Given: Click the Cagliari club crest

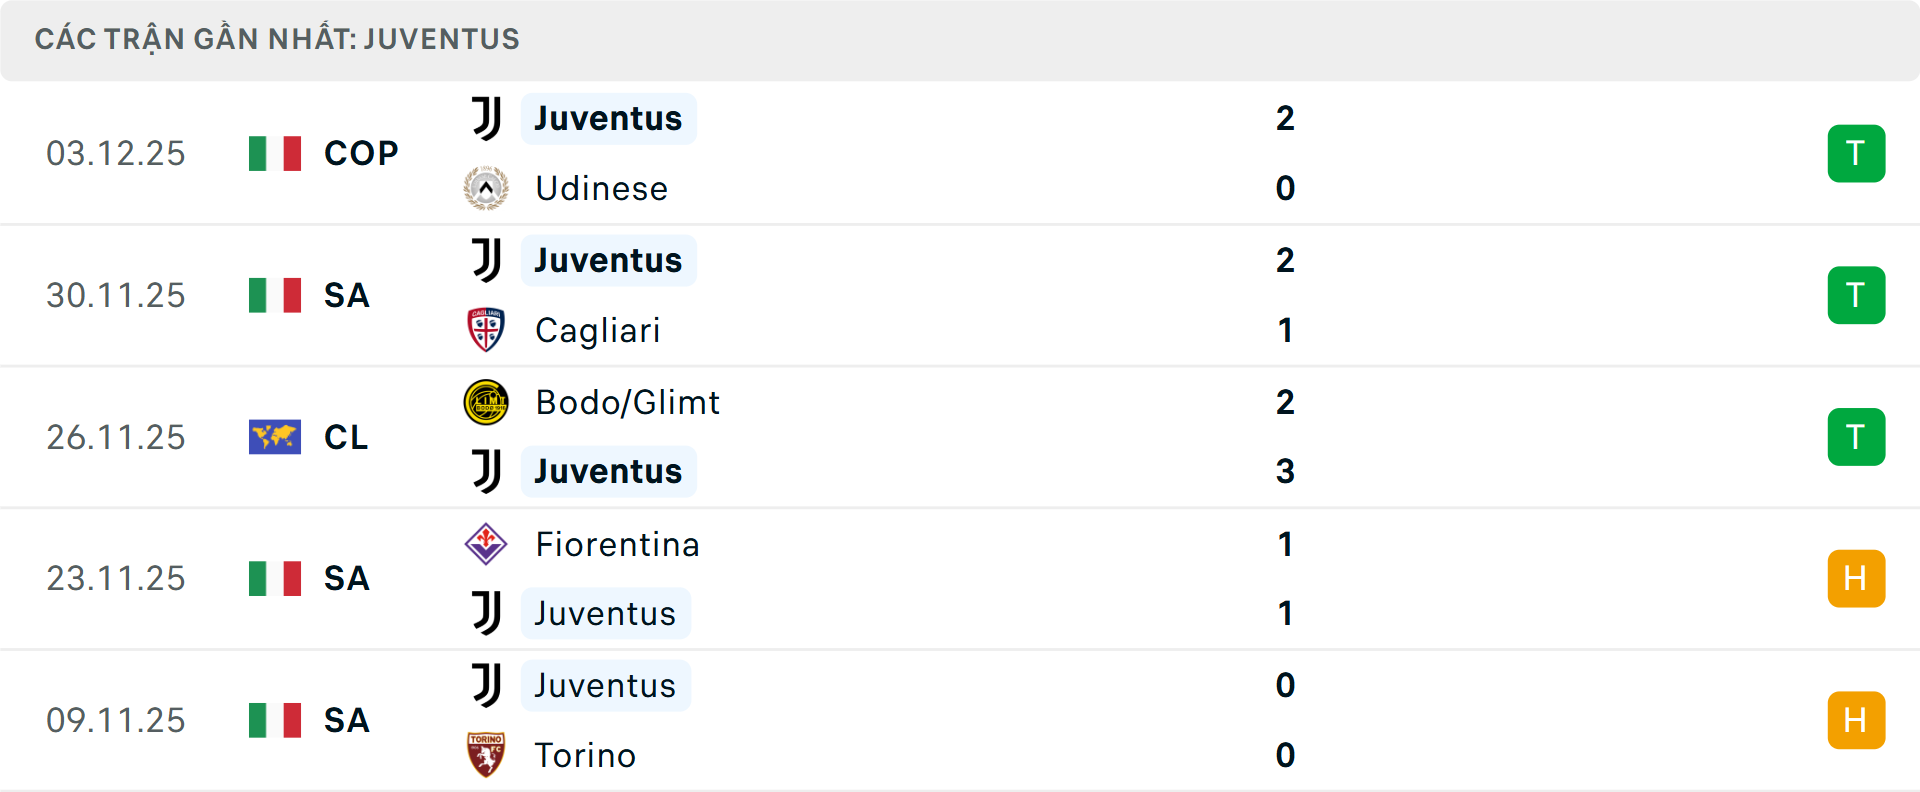Looking at the screenshot, I should (x=486, y=330).
